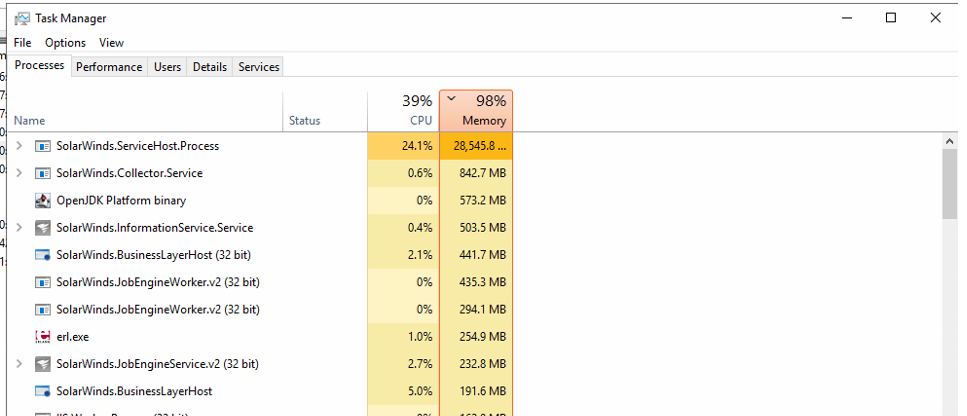This screenshot has height=416, width=967.
Task: Click the OpenJDK Platform binary icon
Action: click(x=43, y=200)
